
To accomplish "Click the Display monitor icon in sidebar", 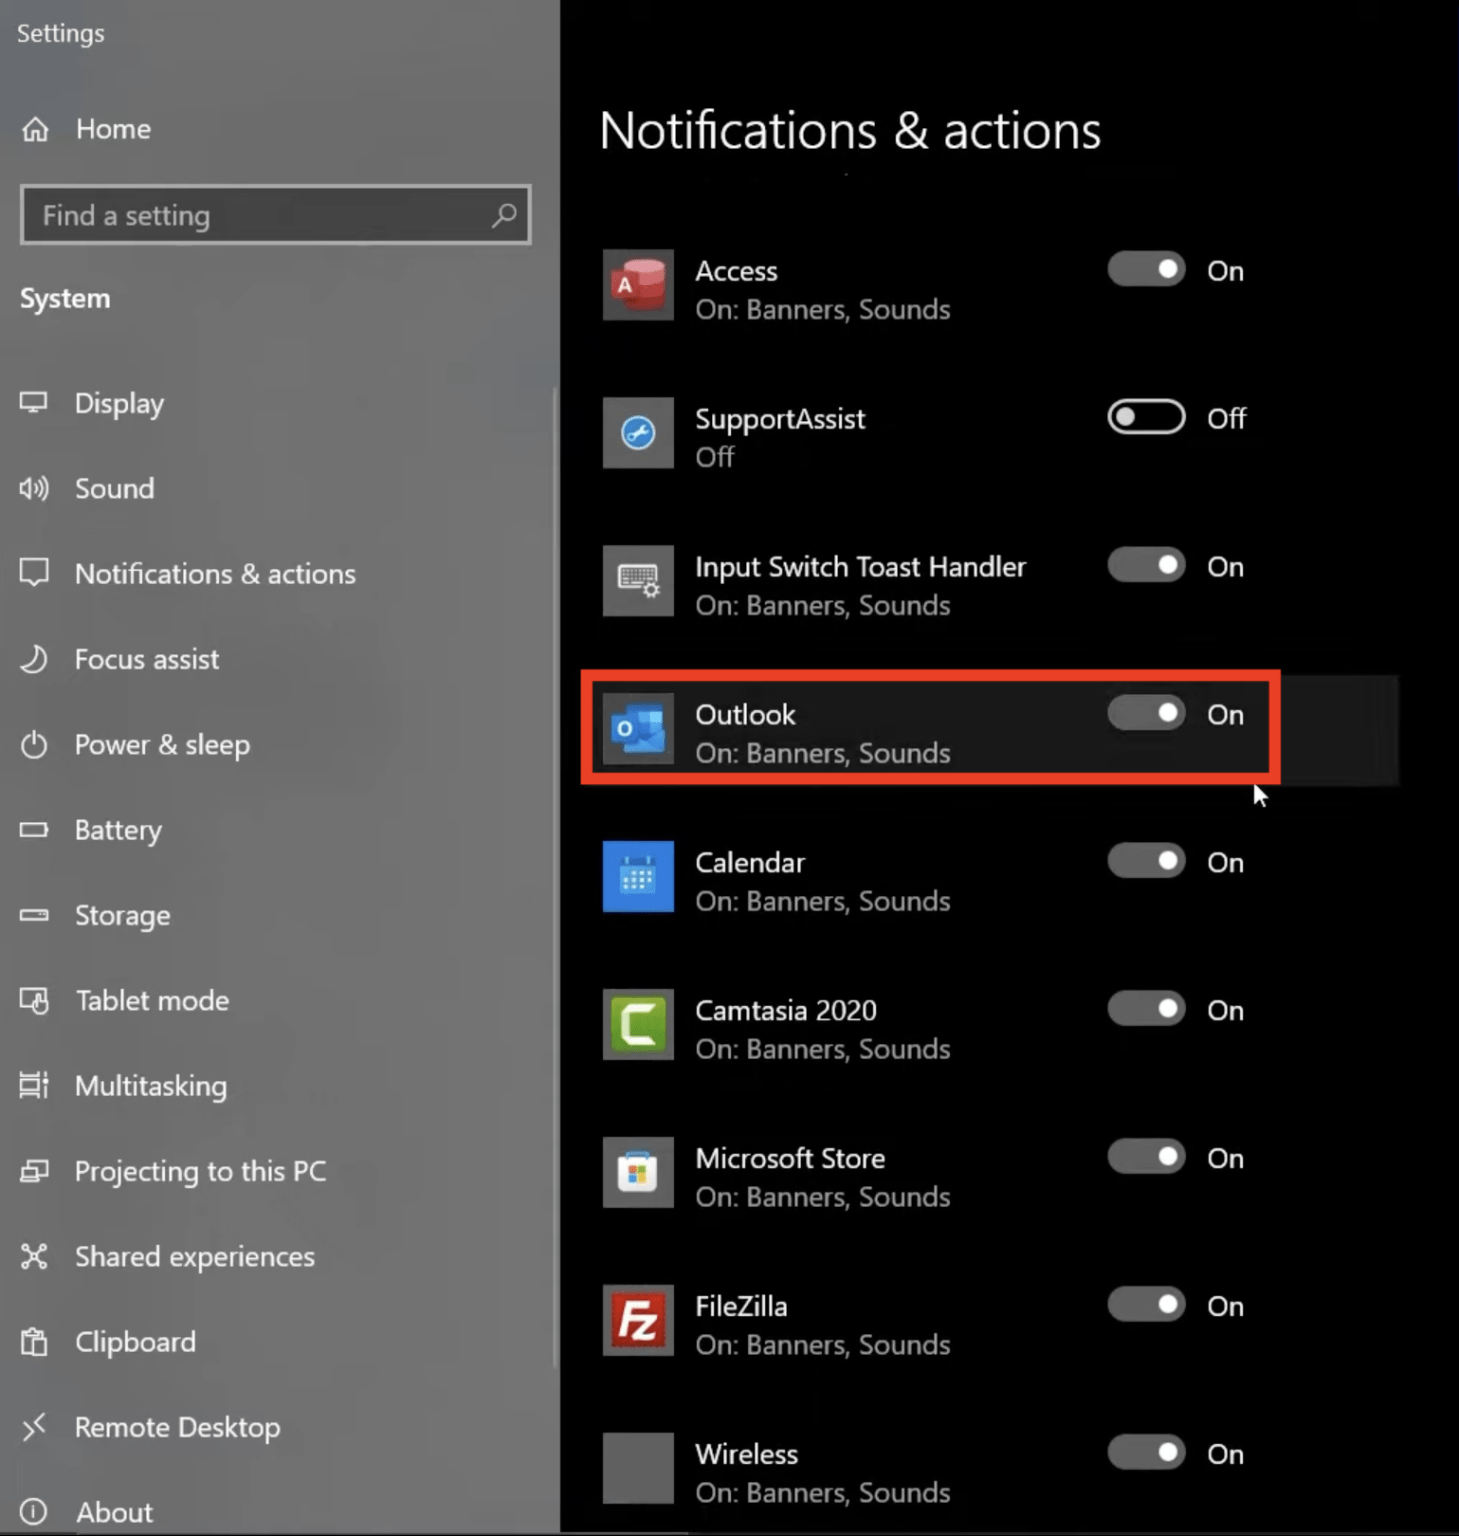I will coord(35,402).
